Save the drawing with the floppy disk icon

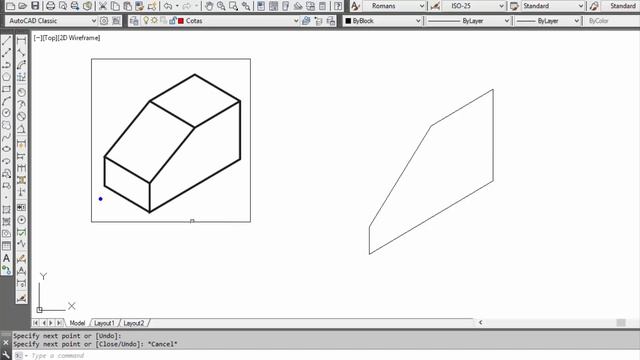[x=35, y=6]
